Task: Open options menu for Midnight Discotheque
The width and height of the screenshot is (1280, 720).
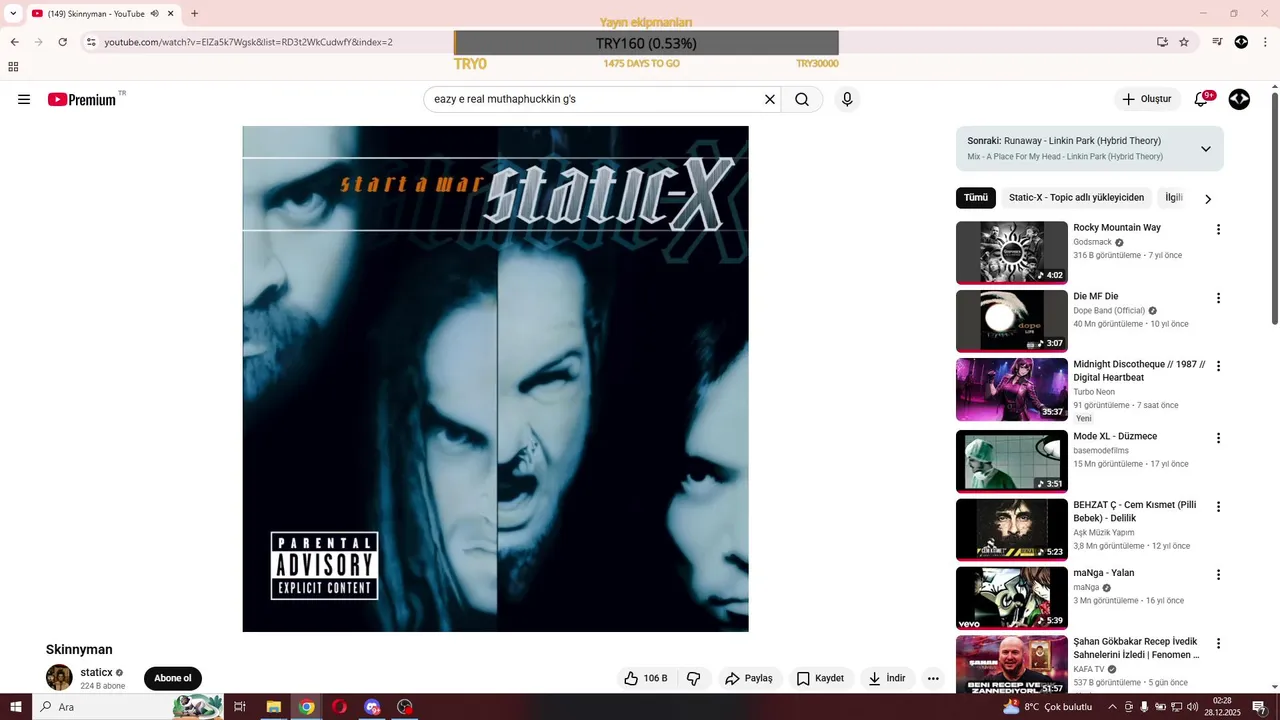Action: [1218, 366]
